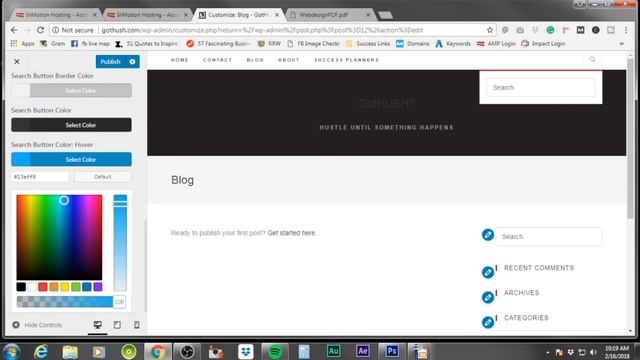Open the Keywords bookmark

[x=453, y=43]
